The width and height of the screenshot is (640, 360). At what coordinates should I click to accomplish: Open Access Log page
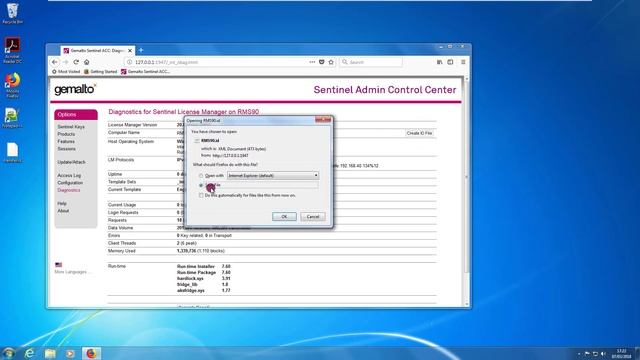pyautogui.click(x=69, y=176)
